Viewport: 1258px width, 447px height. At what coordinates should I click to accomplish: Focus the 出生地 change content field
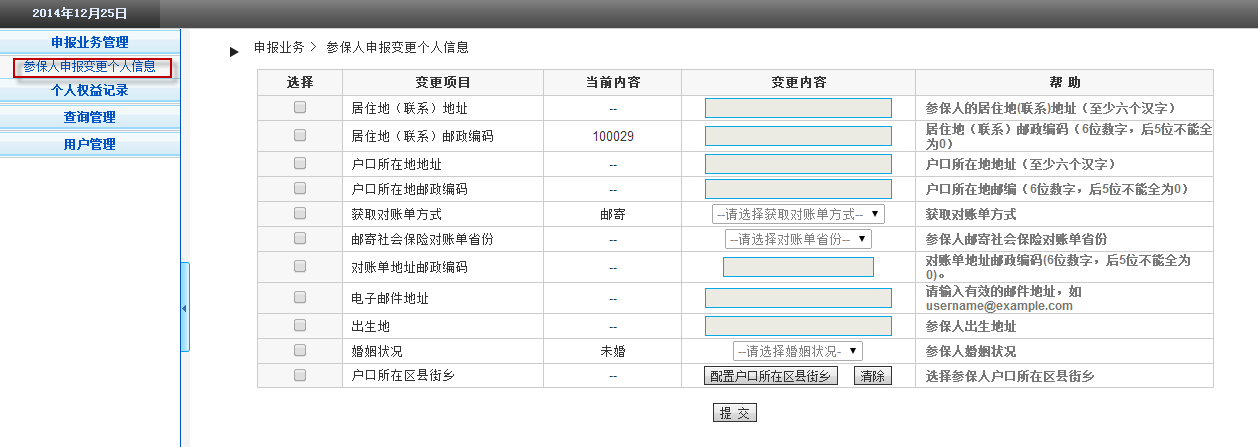[x=797, y=326]
